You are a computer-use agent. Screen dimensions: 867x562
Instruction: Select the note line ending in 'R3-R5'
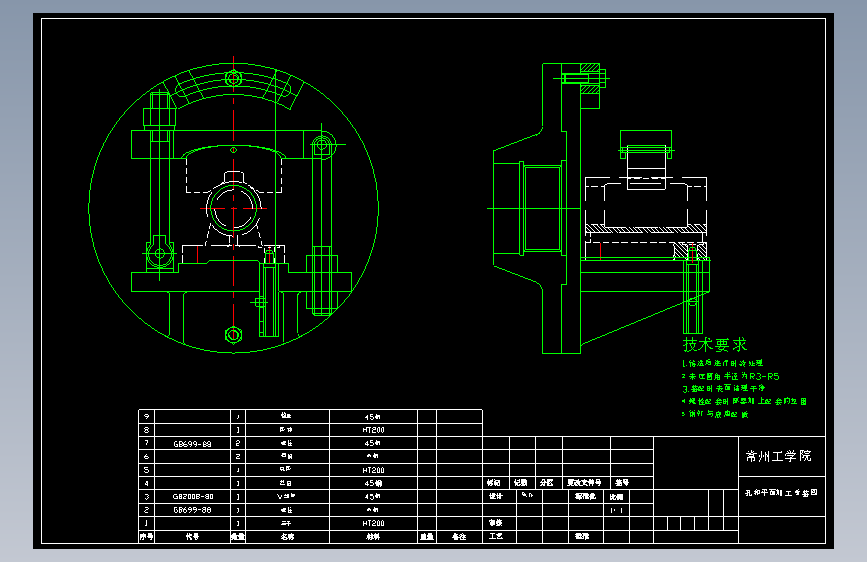click(730, 376)
